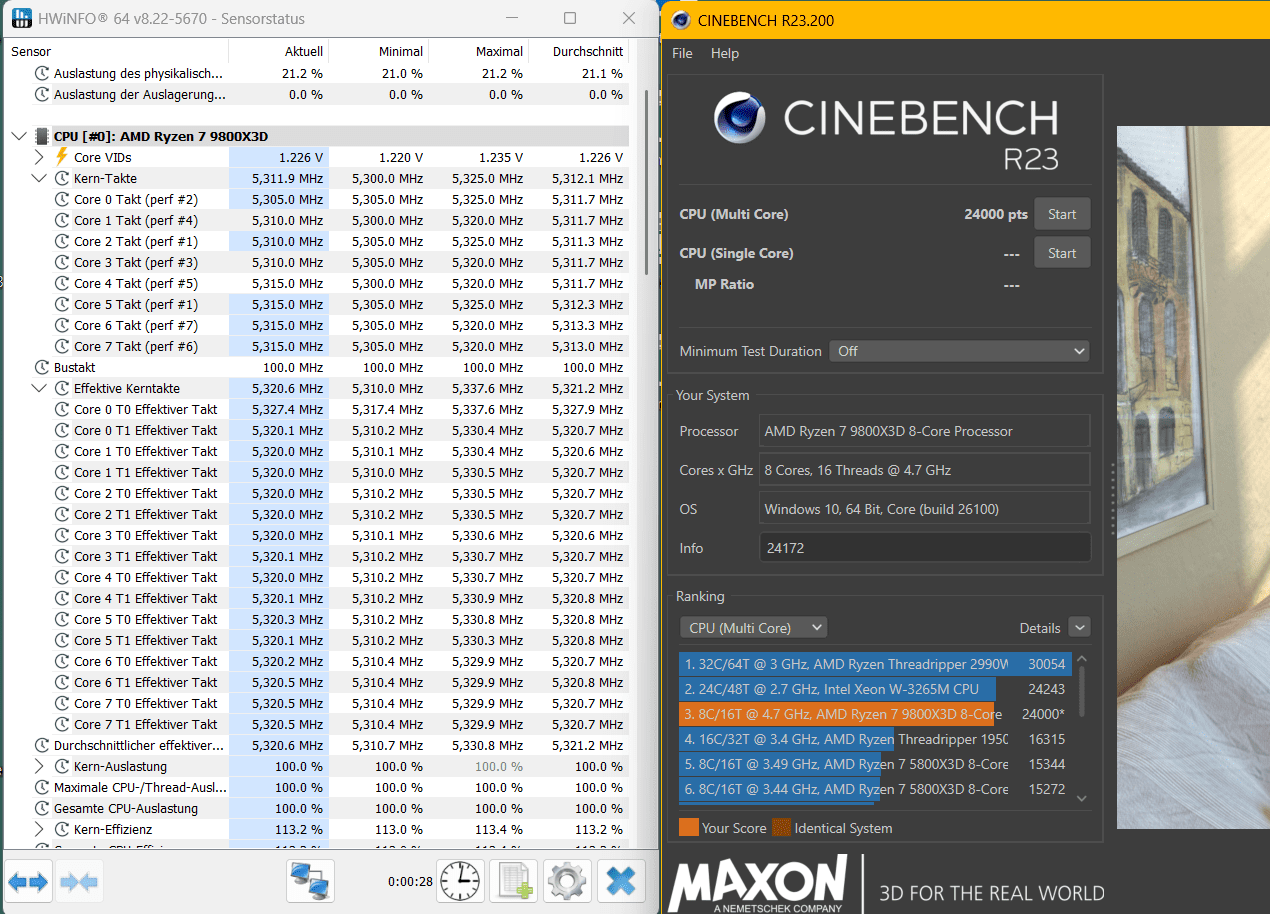The image size is (1270, 914).
Task: Open the File menu in Cinebench
Action: 682,53
